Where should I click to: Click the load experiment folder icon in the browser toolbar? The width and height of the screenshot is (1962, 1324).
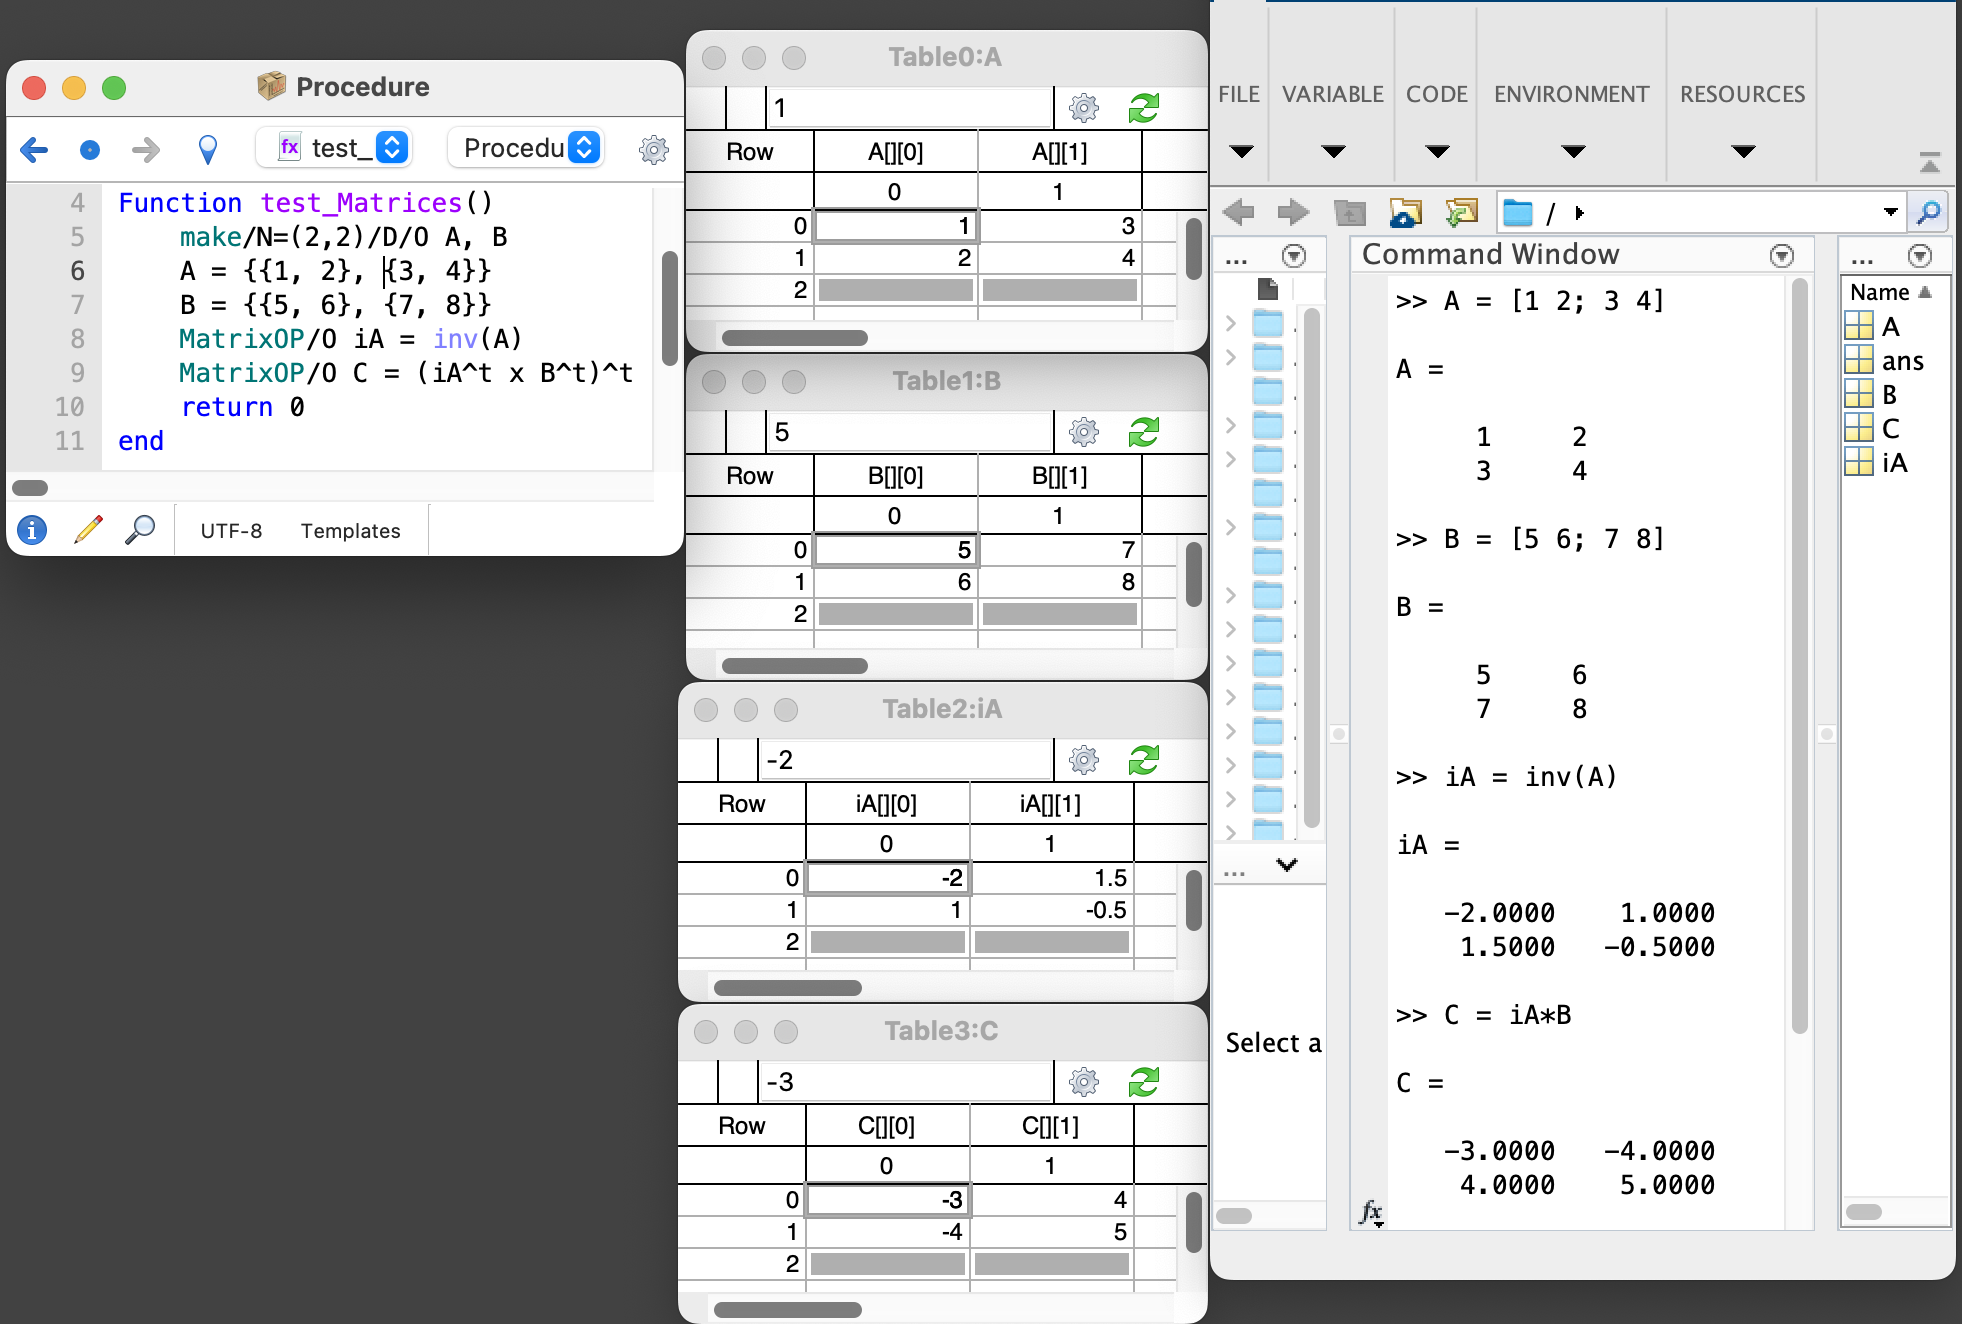click(x=1405, y=211)
